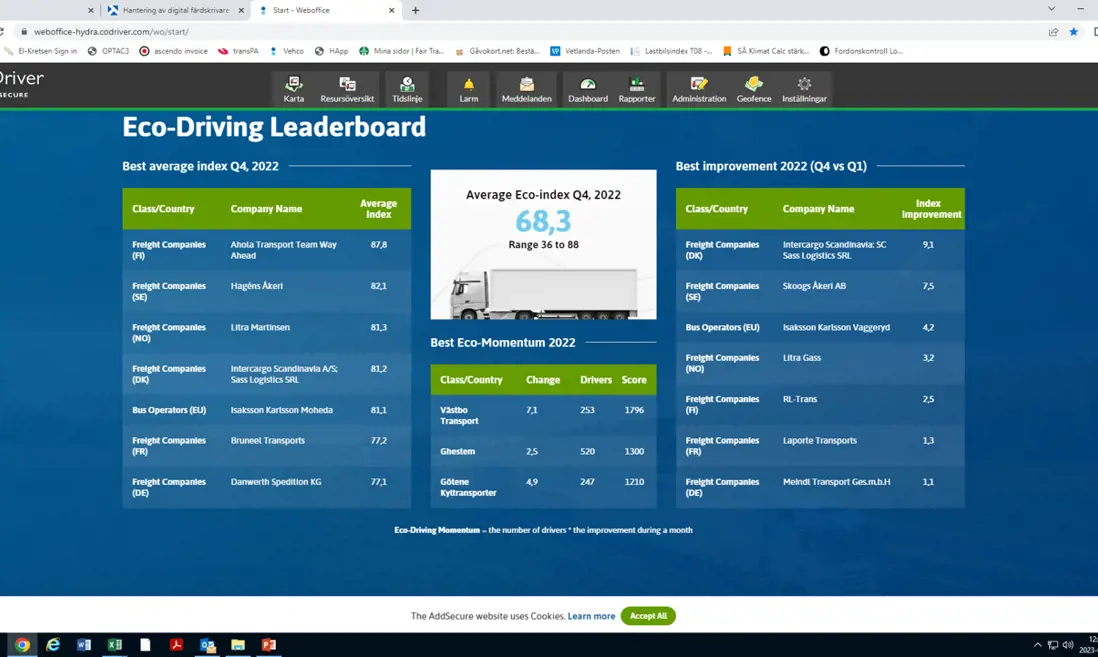Open Excel from the taskbar
The height and width of the screenshot is (657, 1098).
pyautogui.click(x=115, y=645)
